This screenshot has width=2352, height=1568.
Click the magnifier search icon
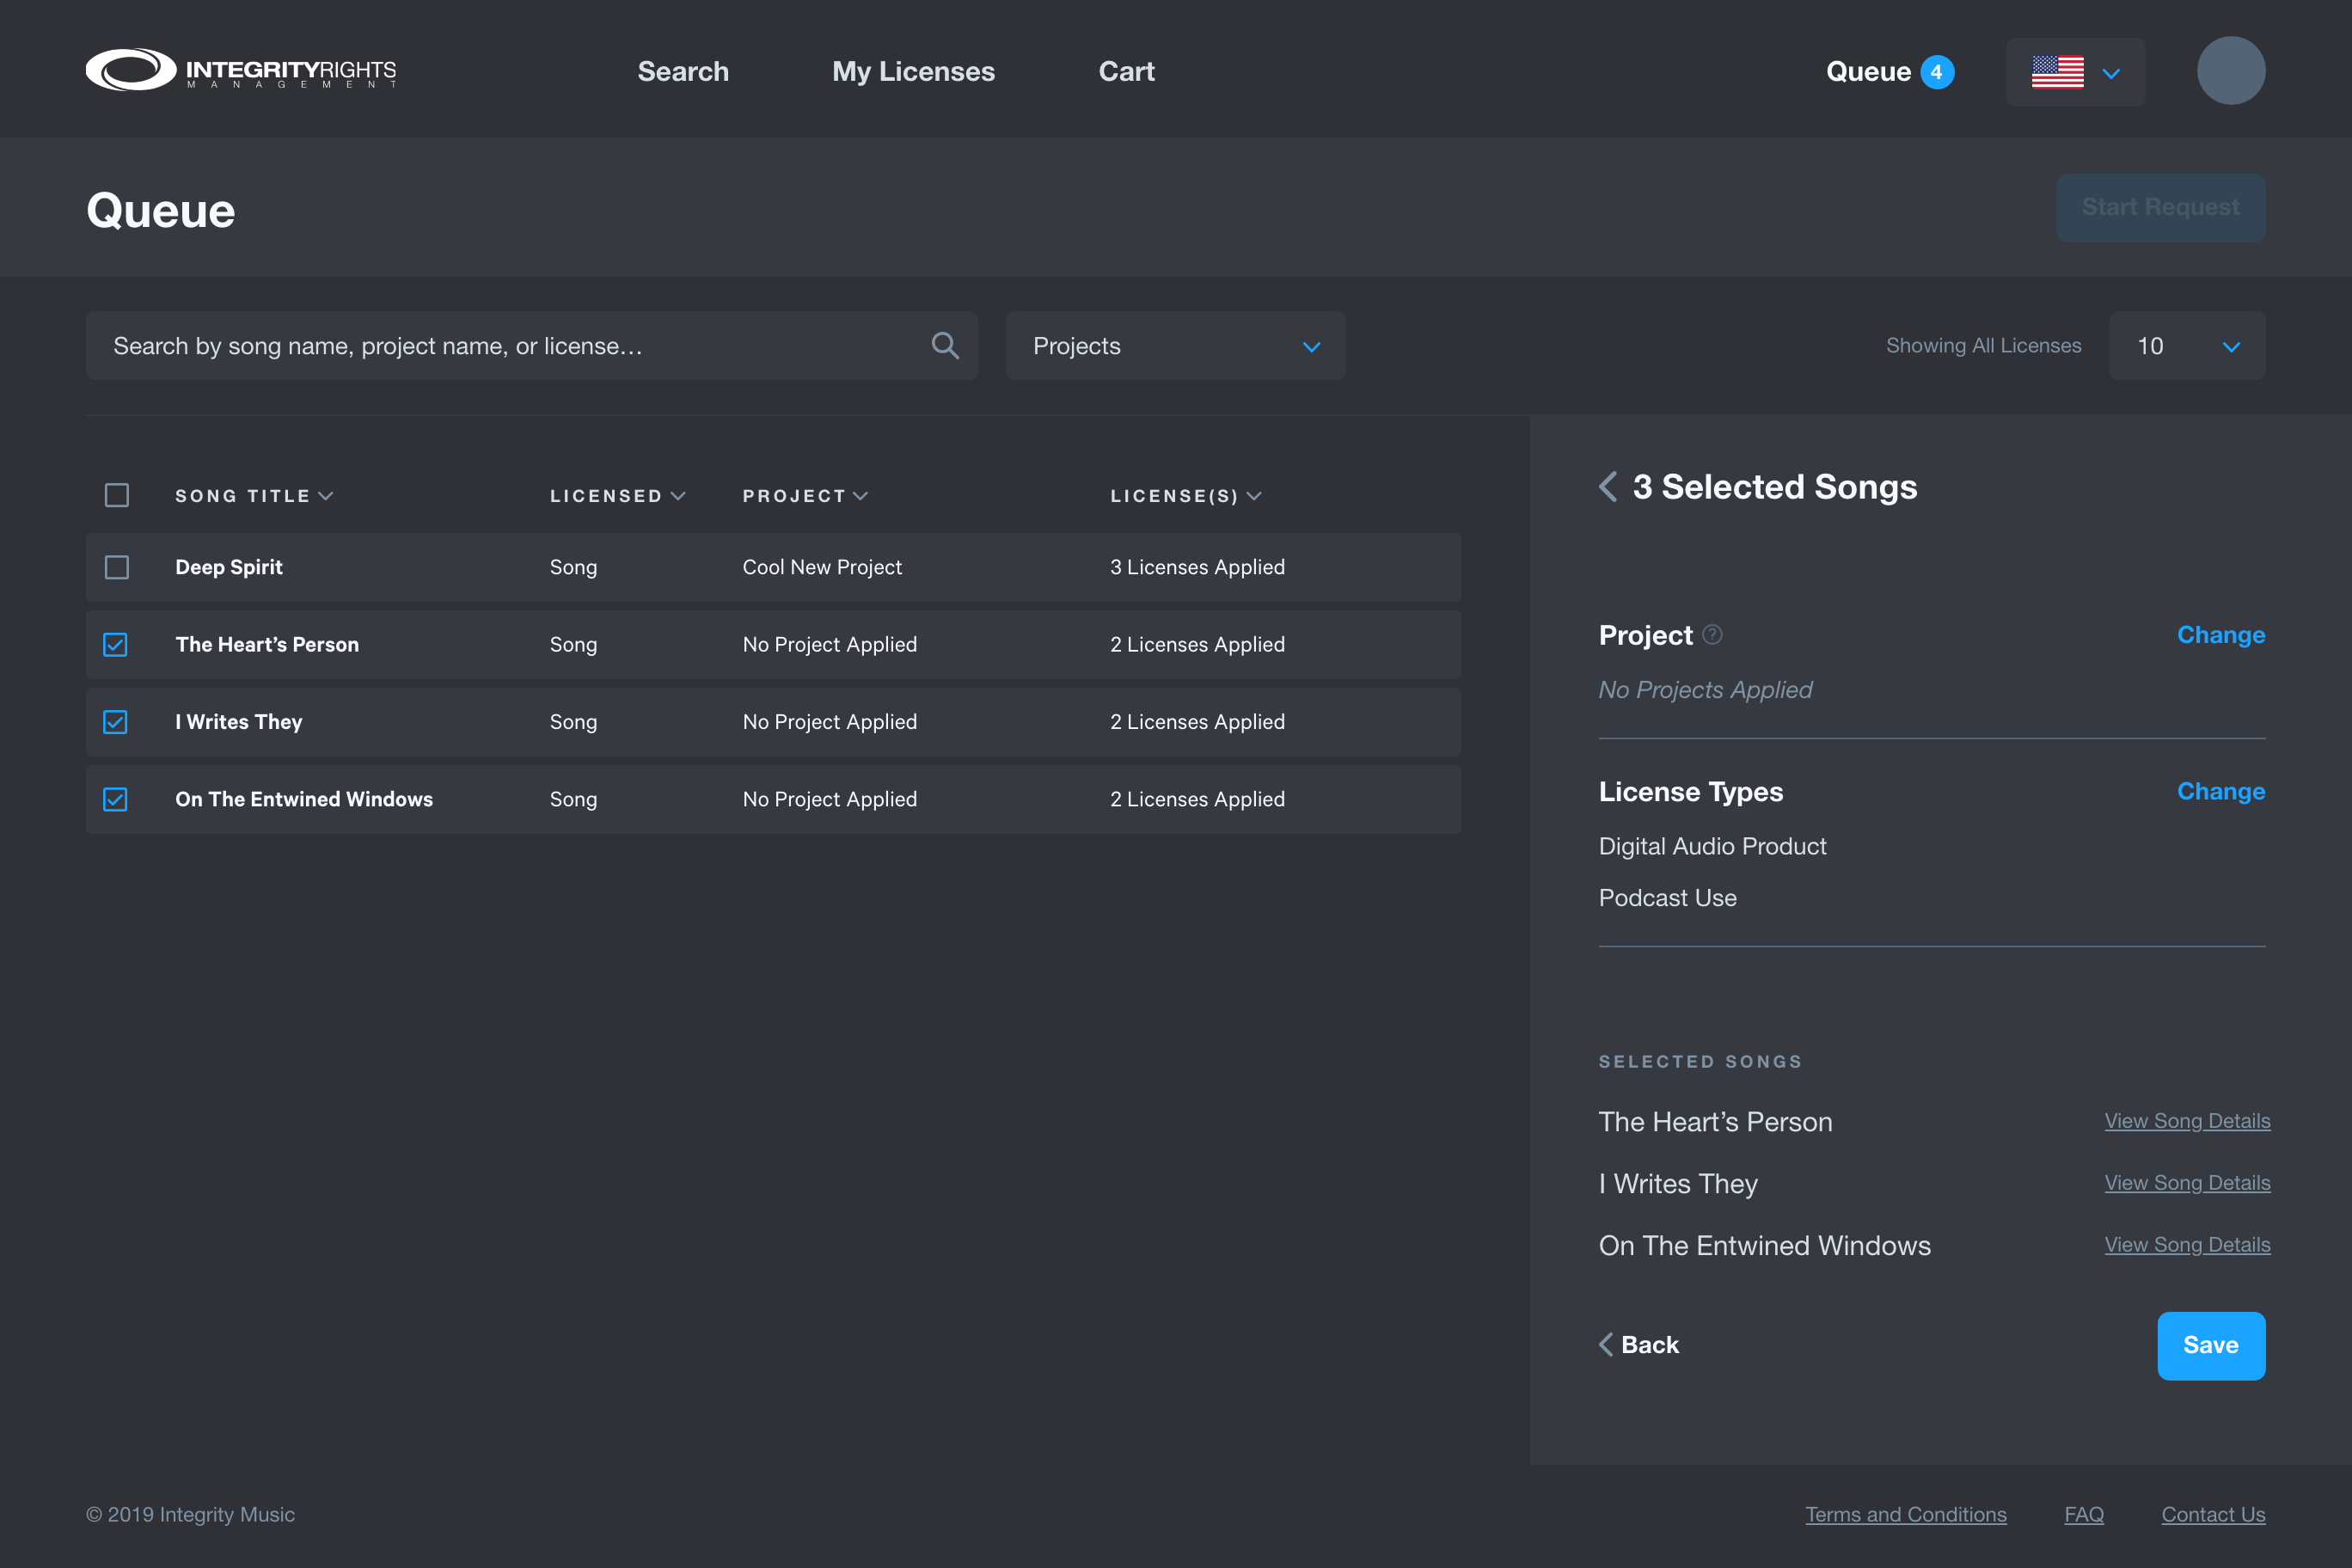pos(945,346)
